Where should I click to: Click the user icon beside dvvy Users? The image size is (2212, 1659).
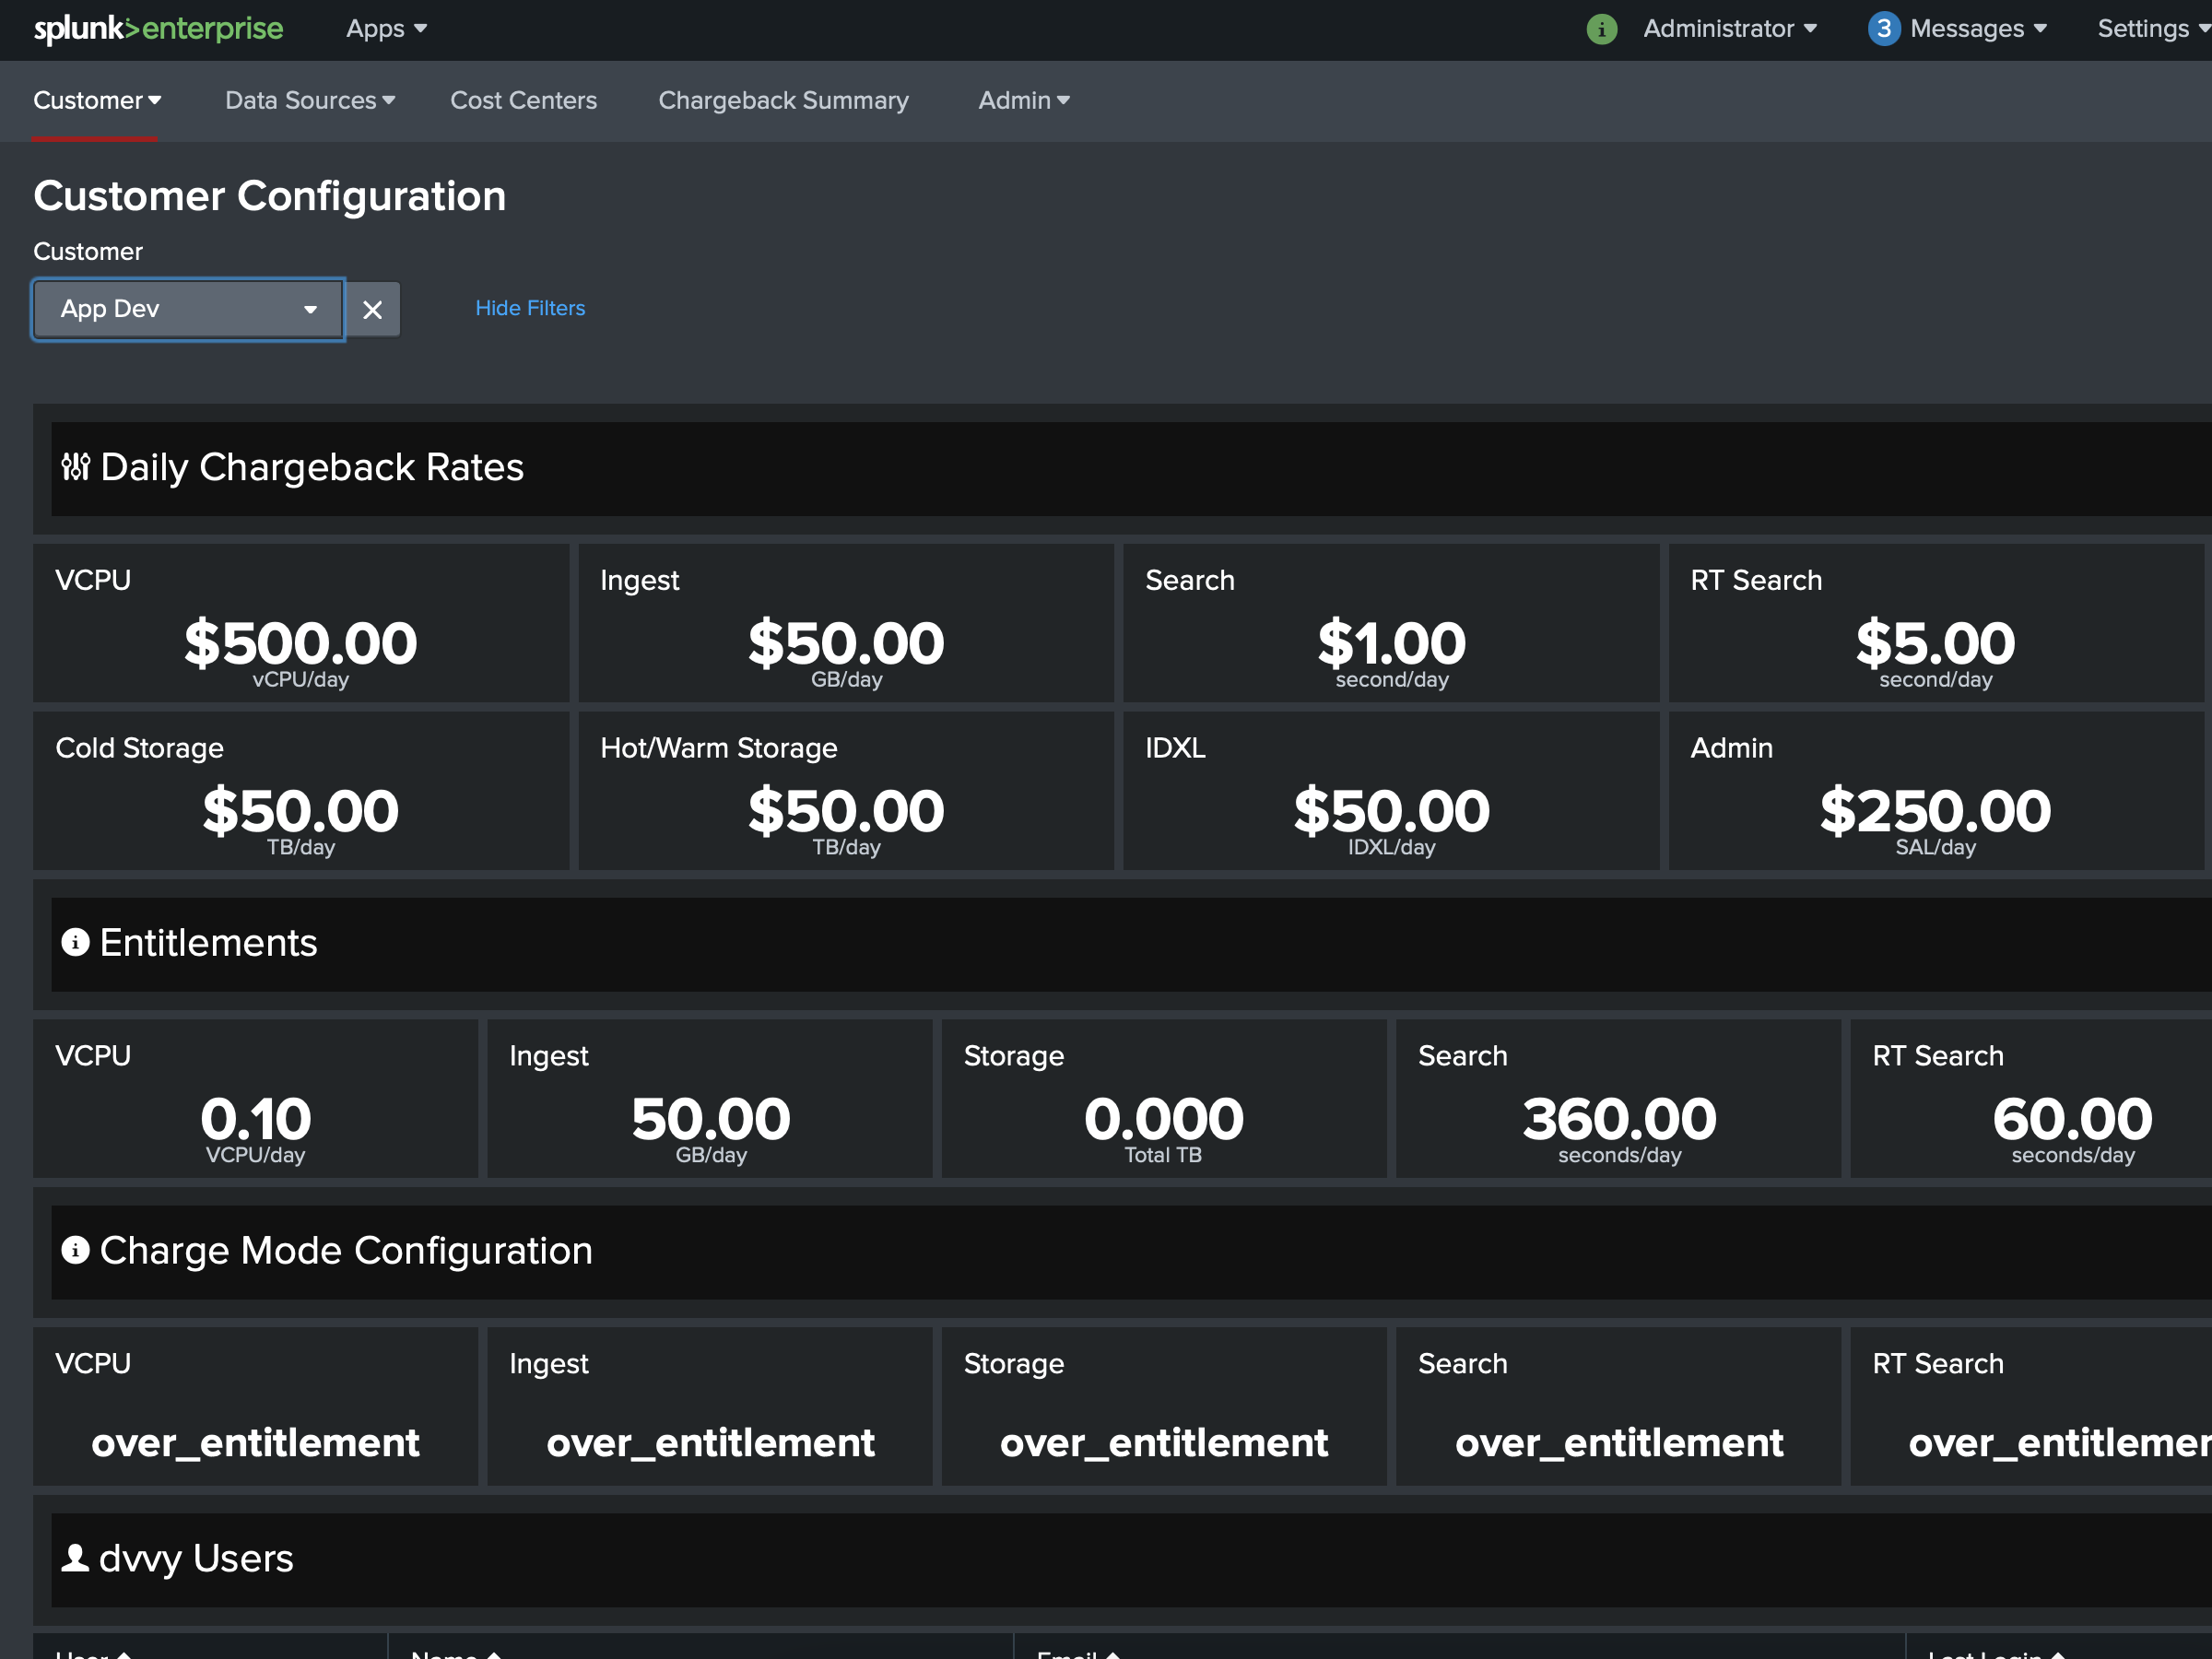[x=76, y=1559]
